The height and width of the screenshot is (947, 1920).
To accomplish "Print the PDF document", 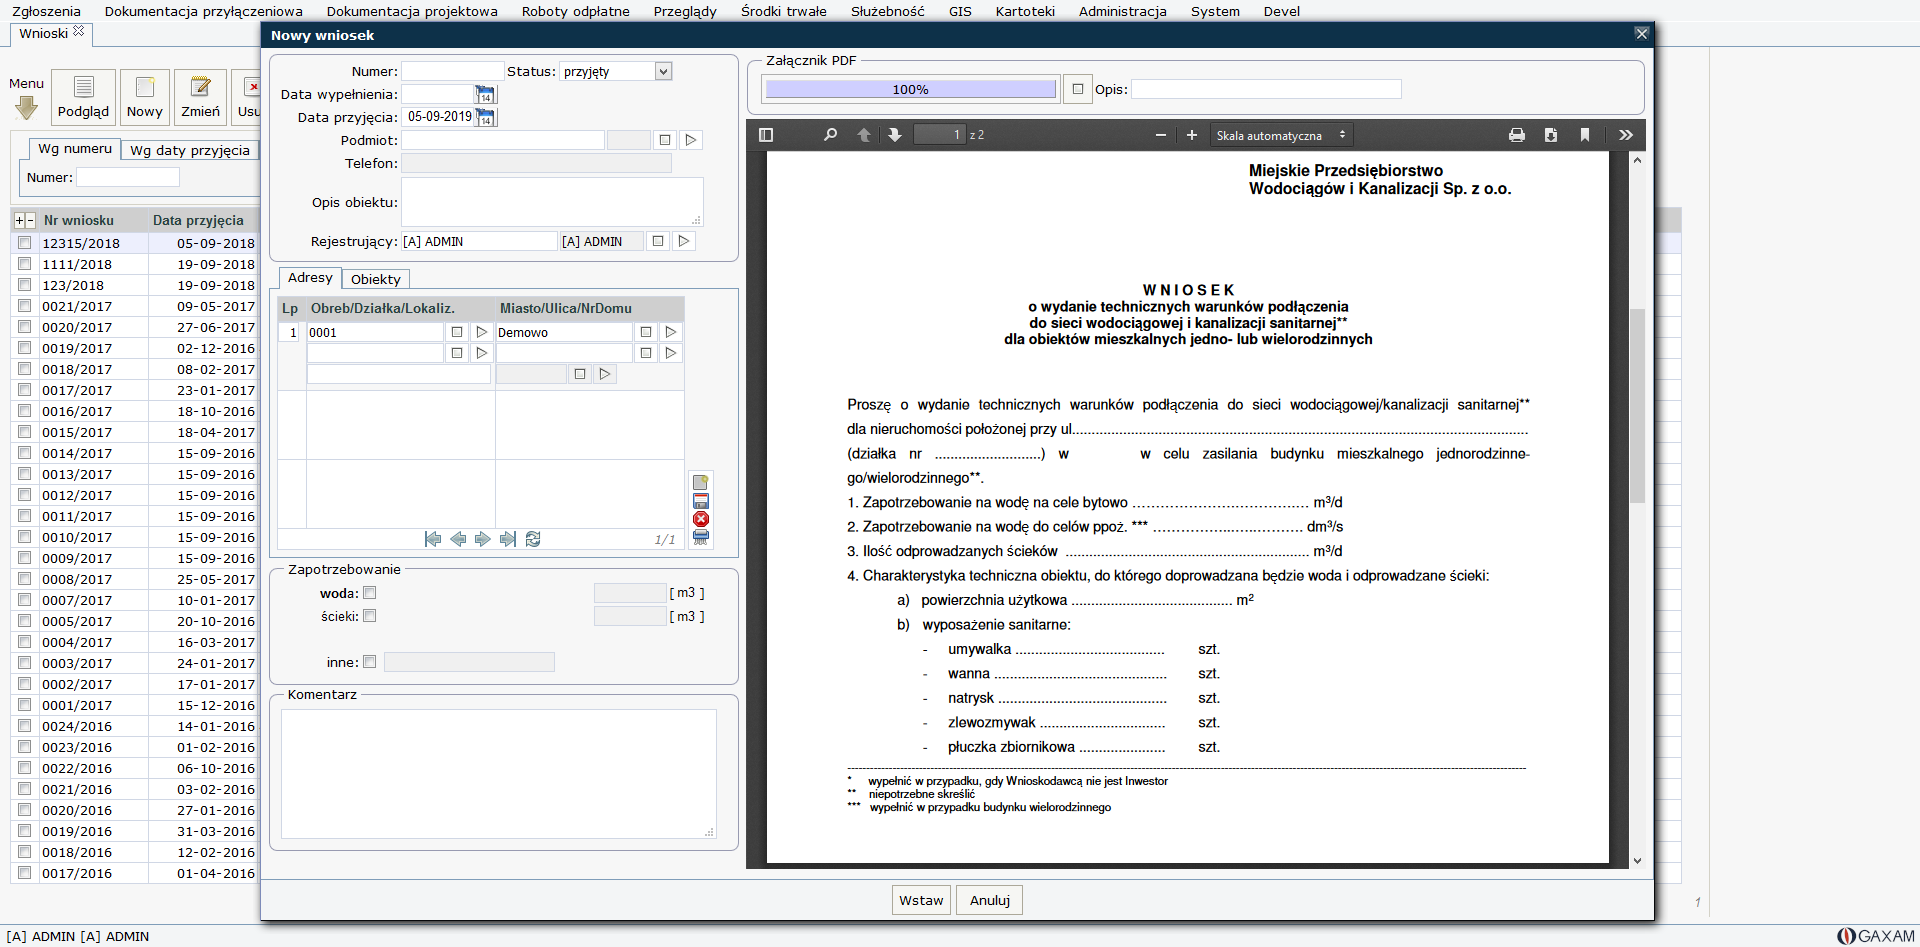I will [x=1517, y=135].
